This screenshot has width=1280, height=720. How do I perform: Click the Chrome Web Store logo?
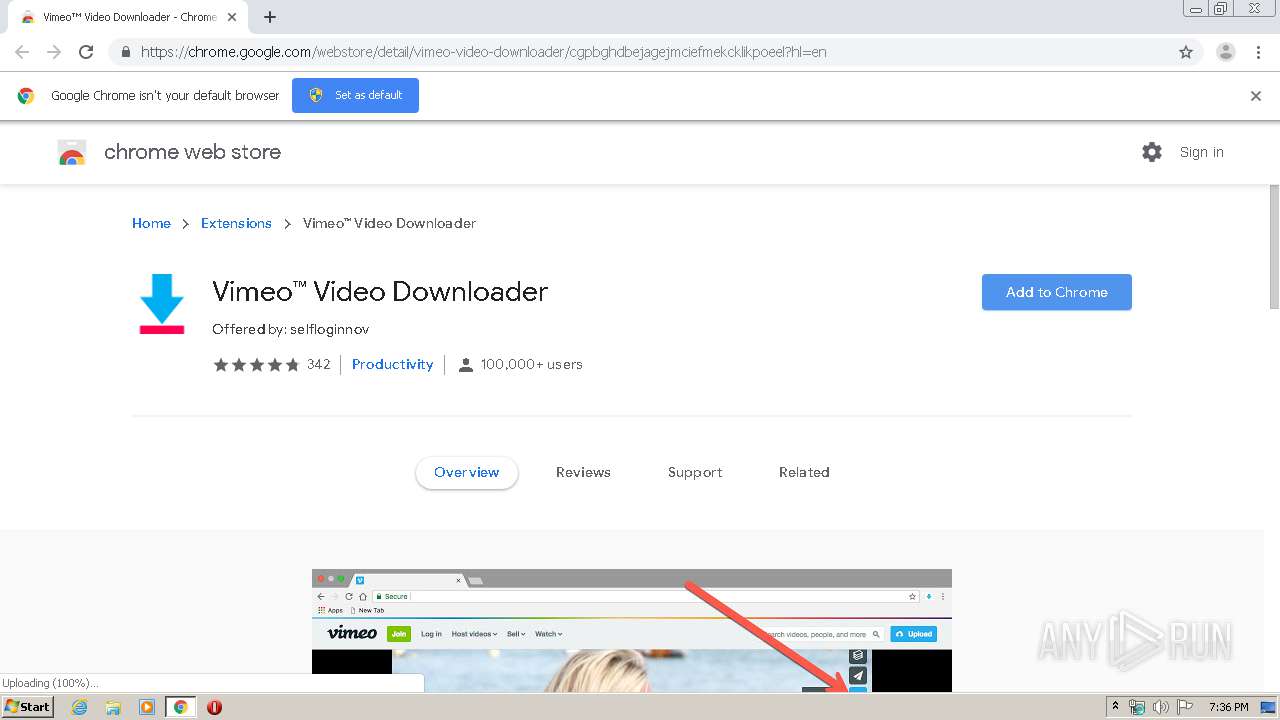click(x=72, y=152)
